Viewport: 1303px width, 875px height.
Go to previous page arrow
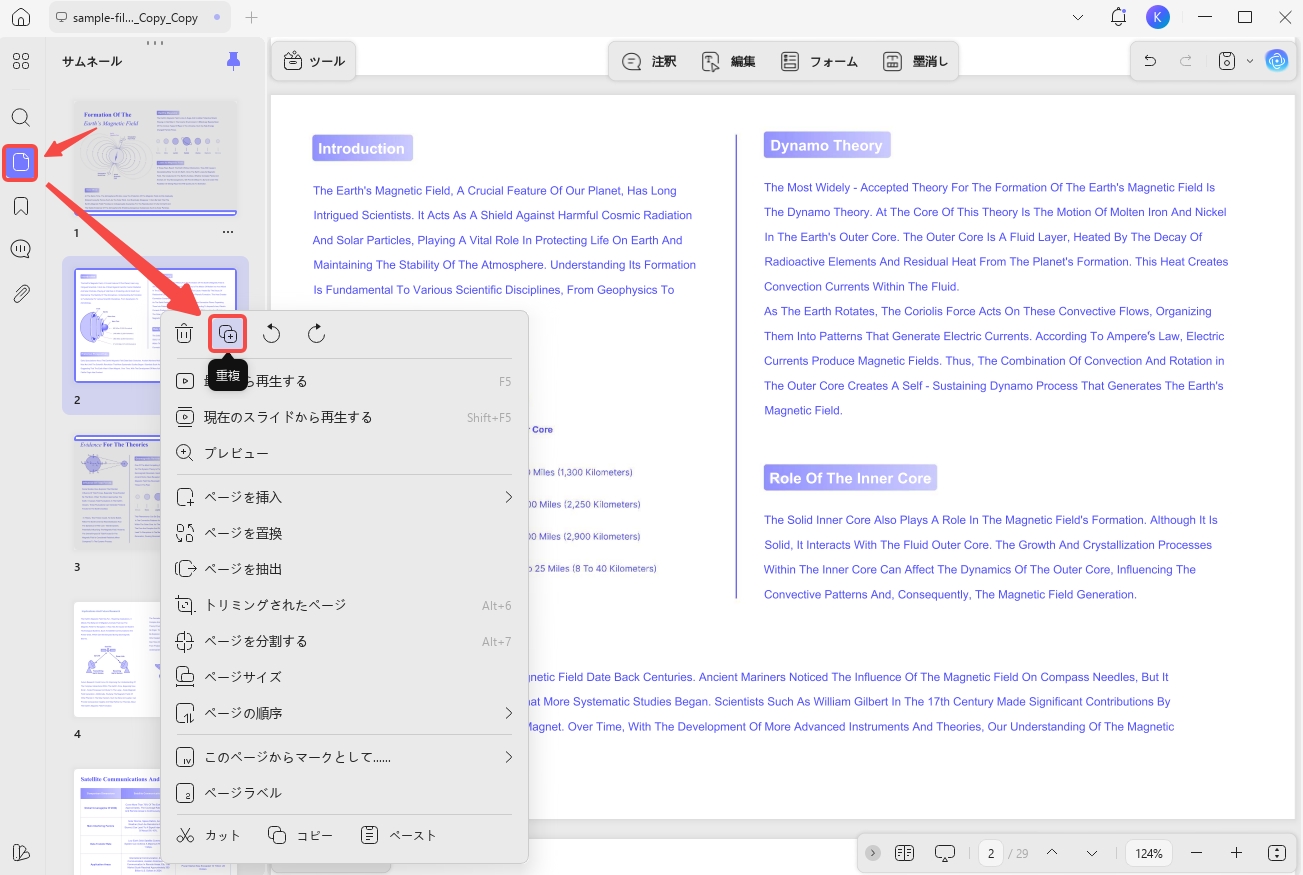click(1052, 853)
